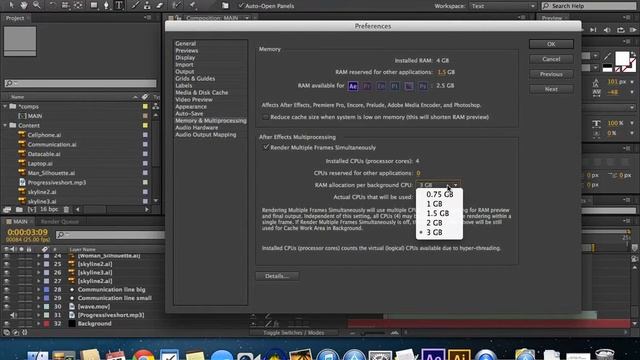The height and width of the screenshot is (360, 640).
Task: Click the Cellphone.ai file icon
Action: click(22, 135)
